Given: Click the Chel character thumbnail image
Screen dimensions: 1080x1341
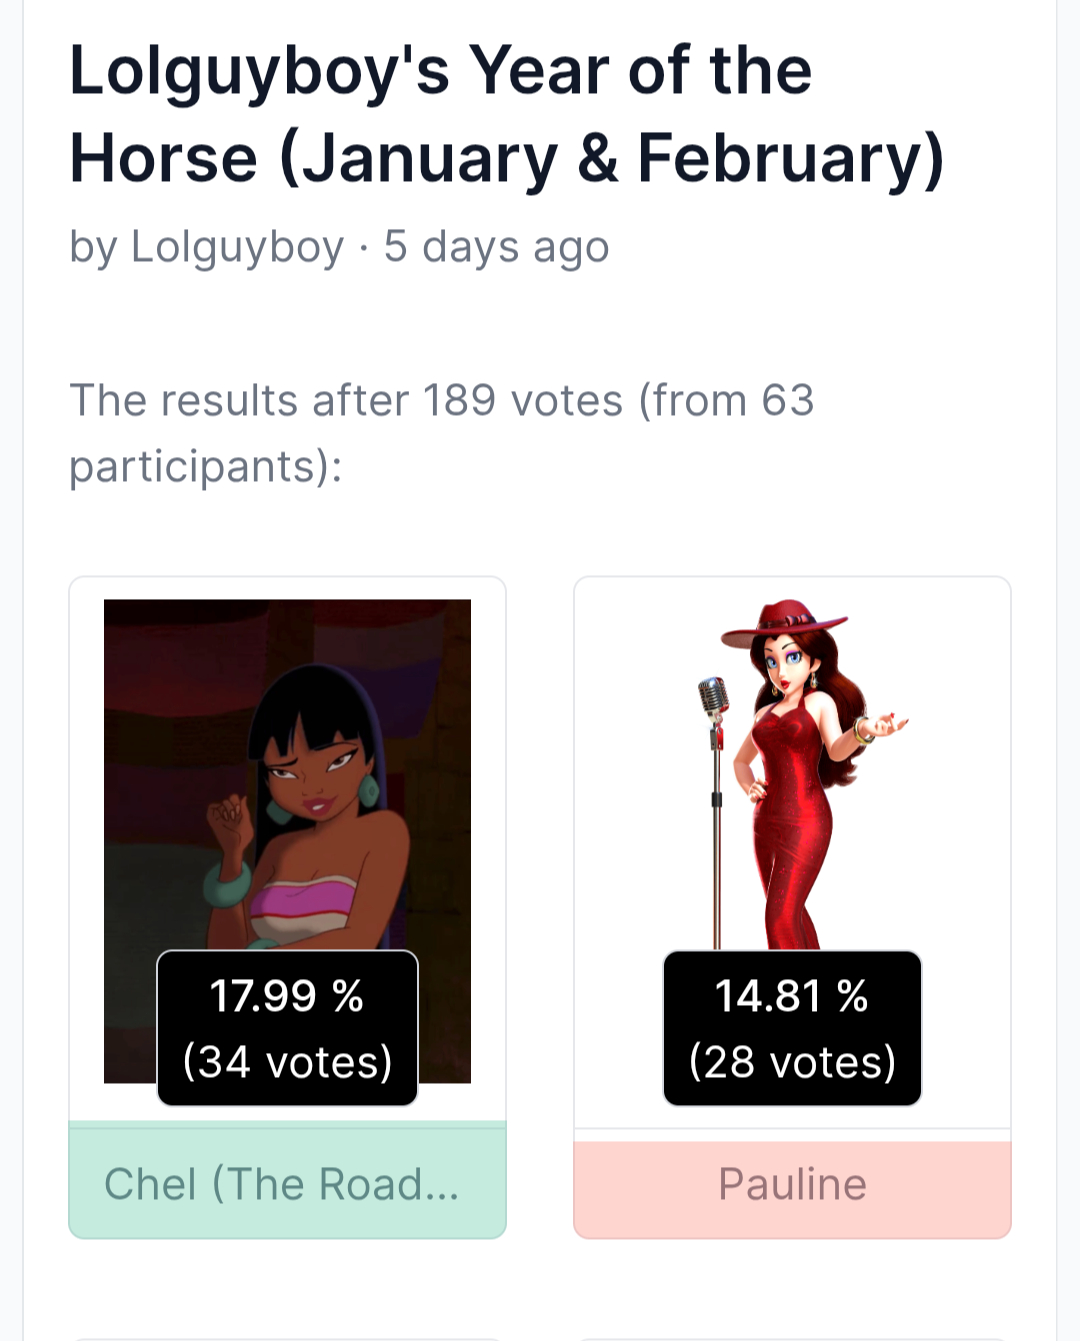Looking at the screenshot, I should (287, 770).
